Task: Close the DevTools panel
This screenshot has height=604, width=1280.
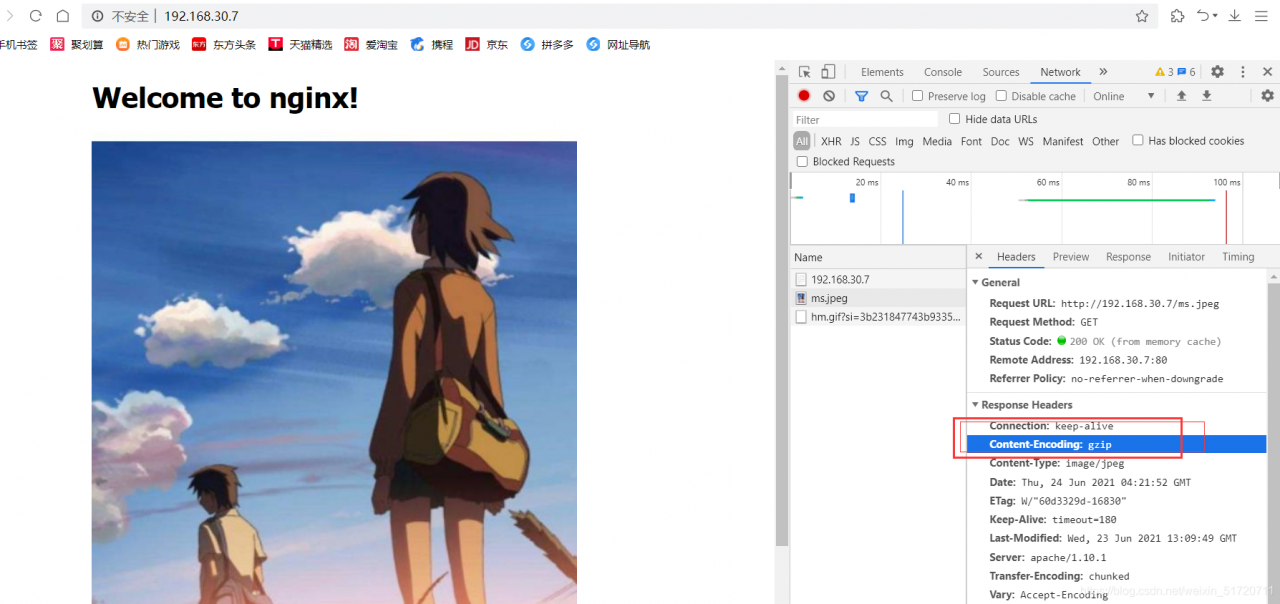Action: (1267, 72)
